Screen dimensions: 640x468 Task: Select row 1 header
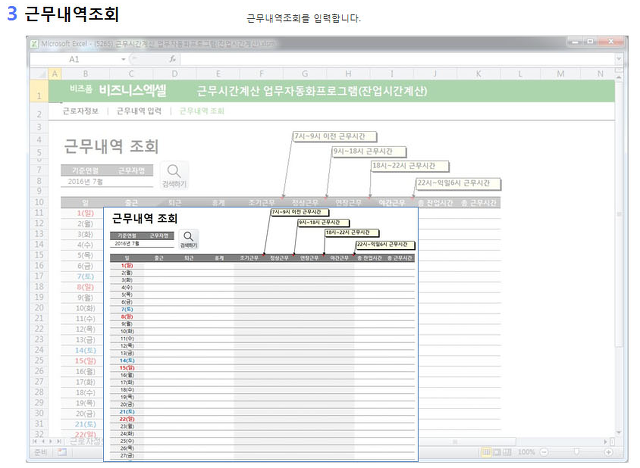pos(39,91)
